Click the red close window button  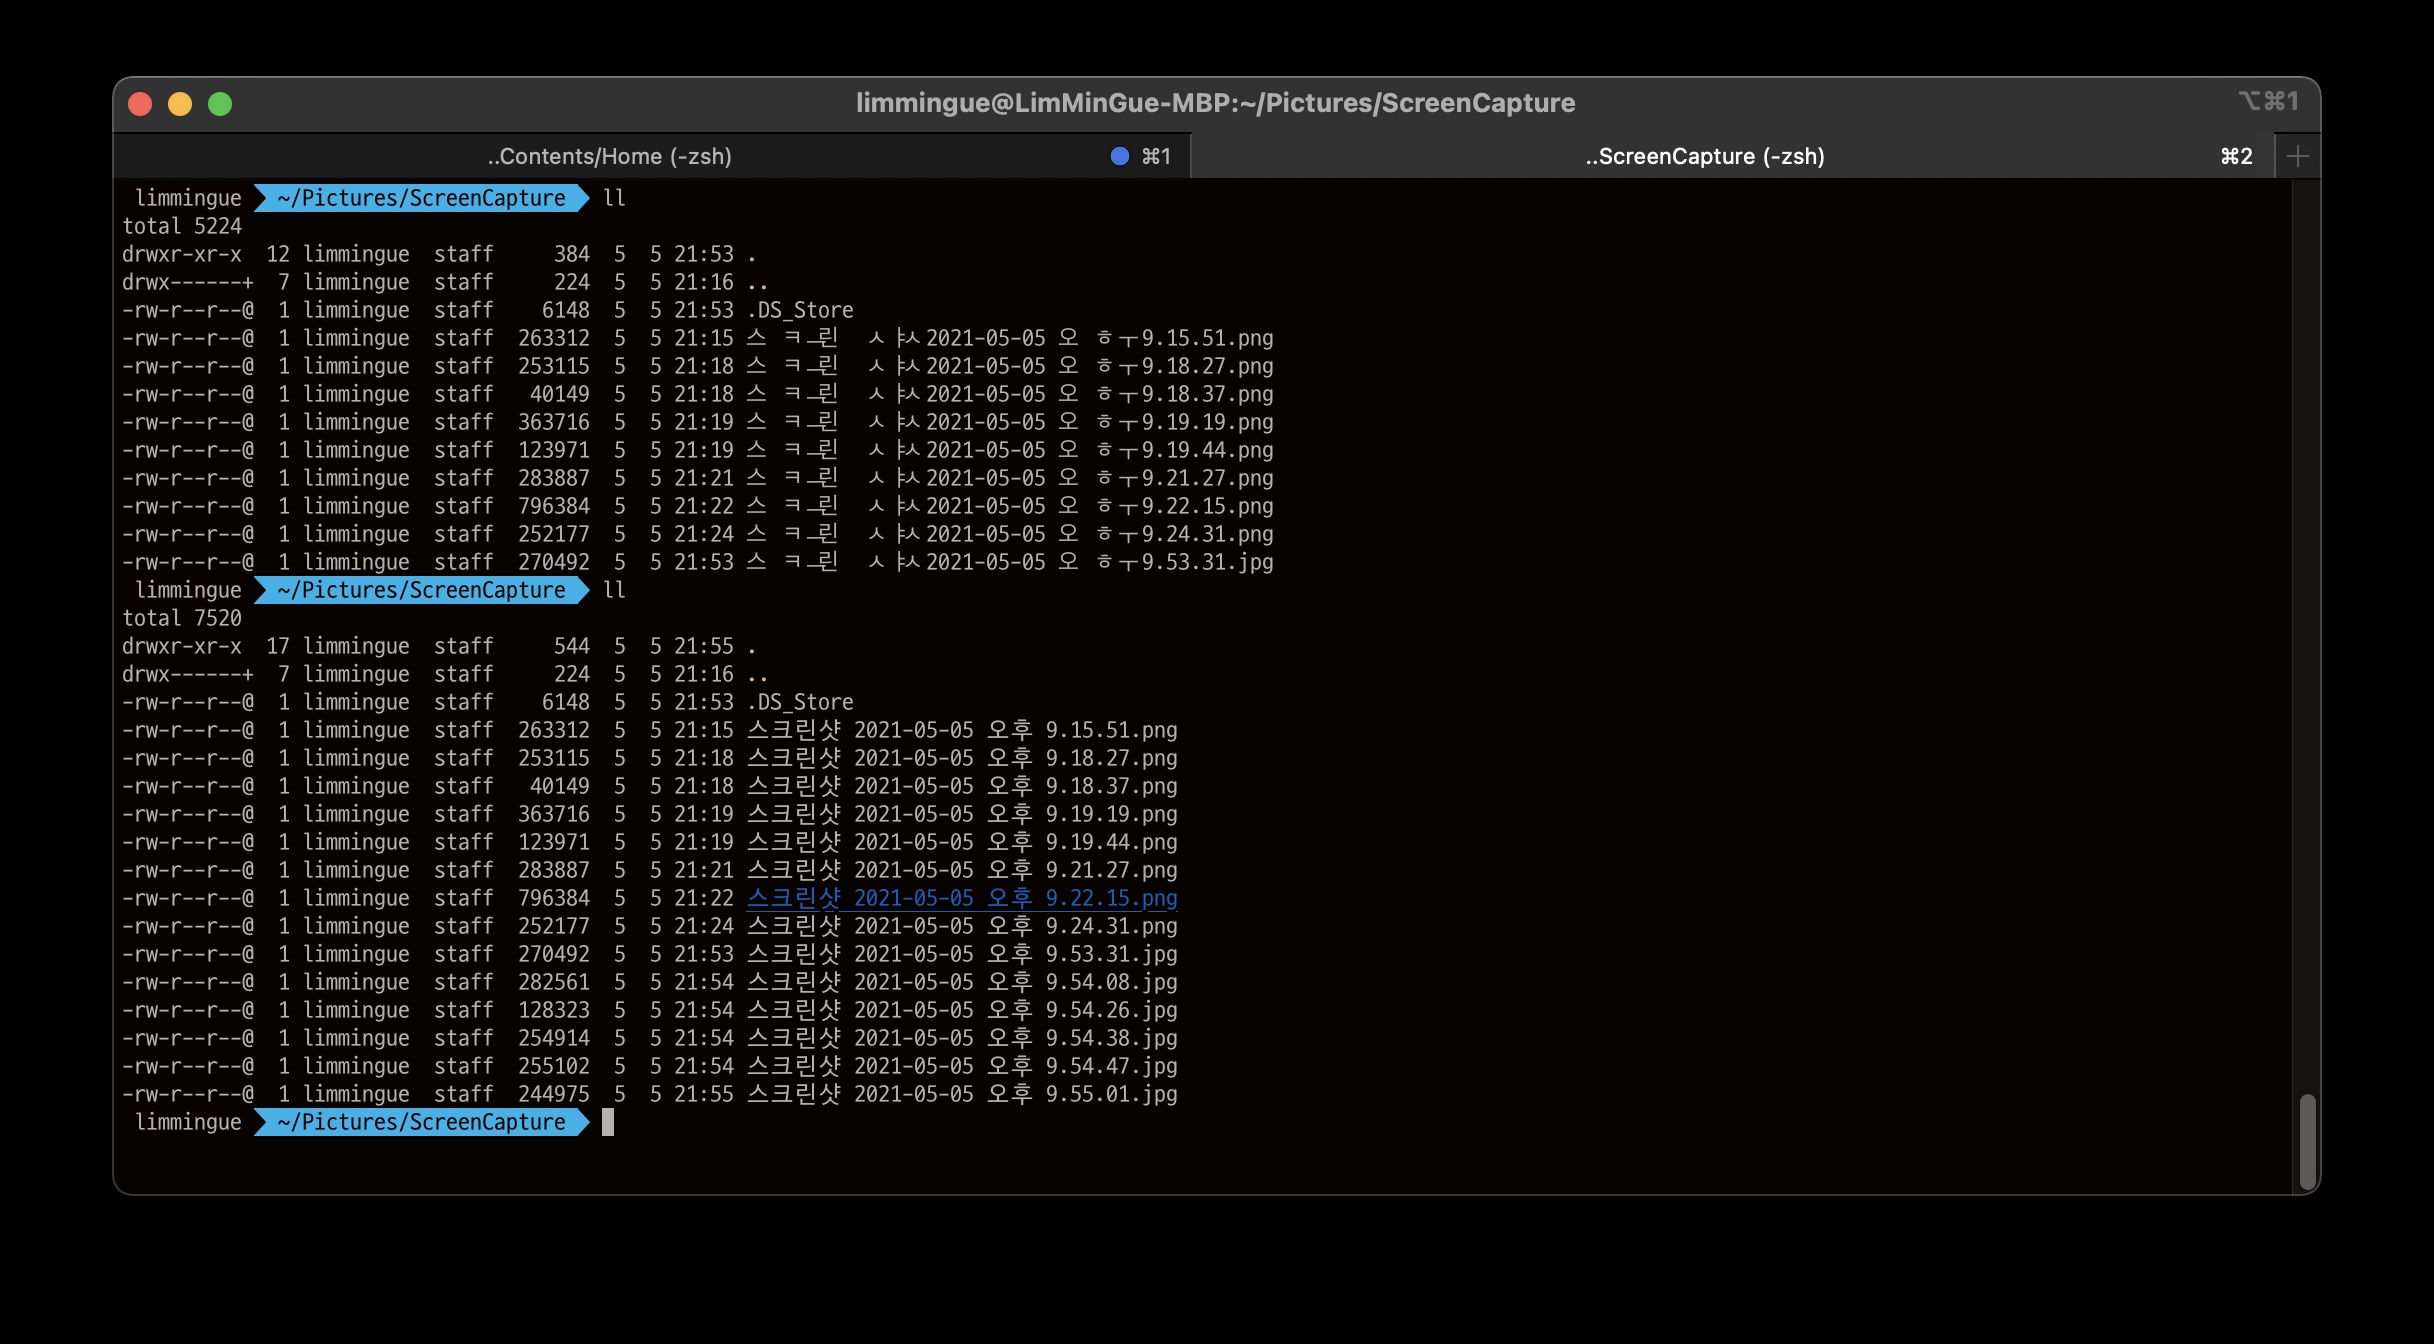point(140,104)
